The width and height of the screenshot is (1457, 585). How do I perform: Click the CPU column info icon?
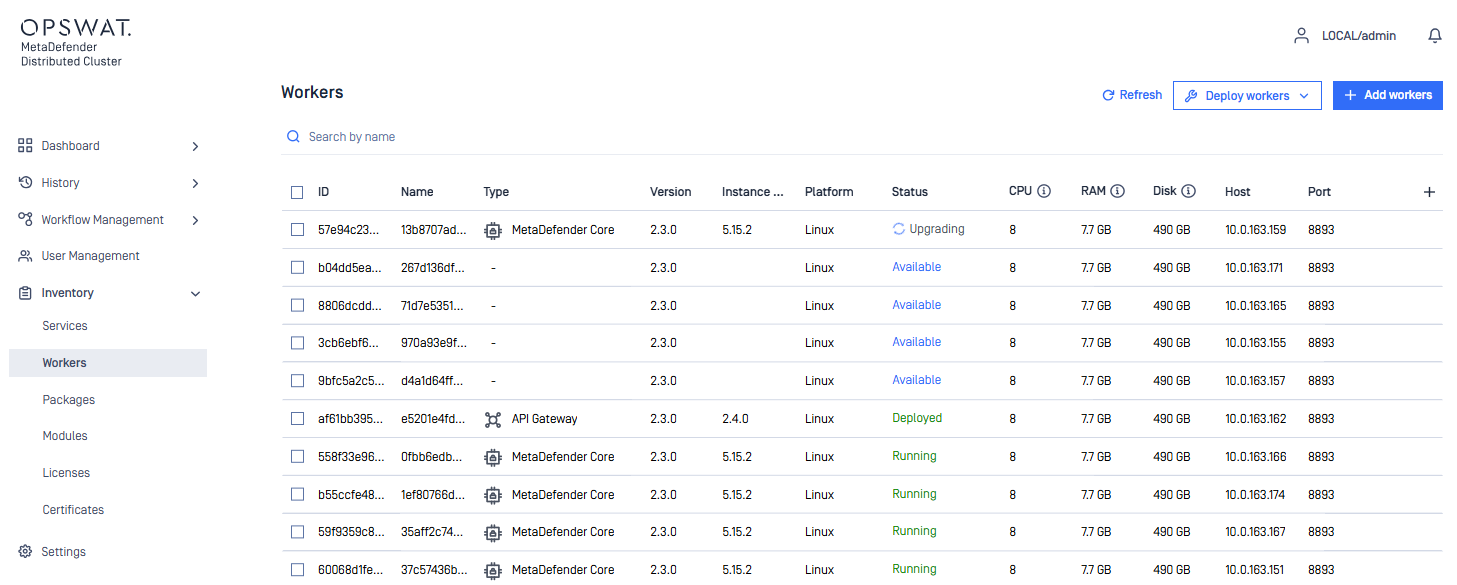(x=1044, y=191)
